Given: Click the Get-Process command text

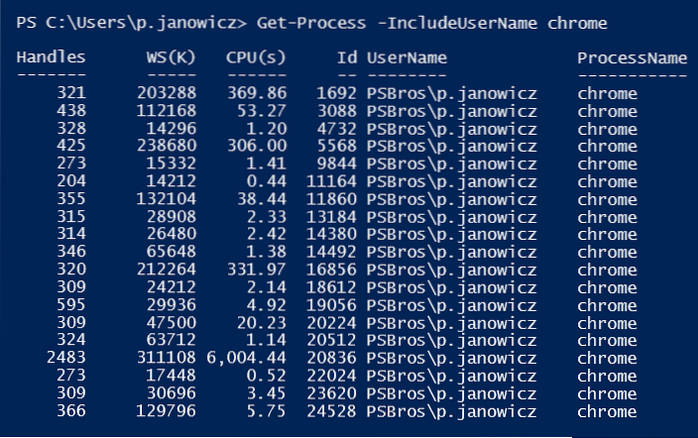Looking at the screenshot, I should click(x=303, y=22).
